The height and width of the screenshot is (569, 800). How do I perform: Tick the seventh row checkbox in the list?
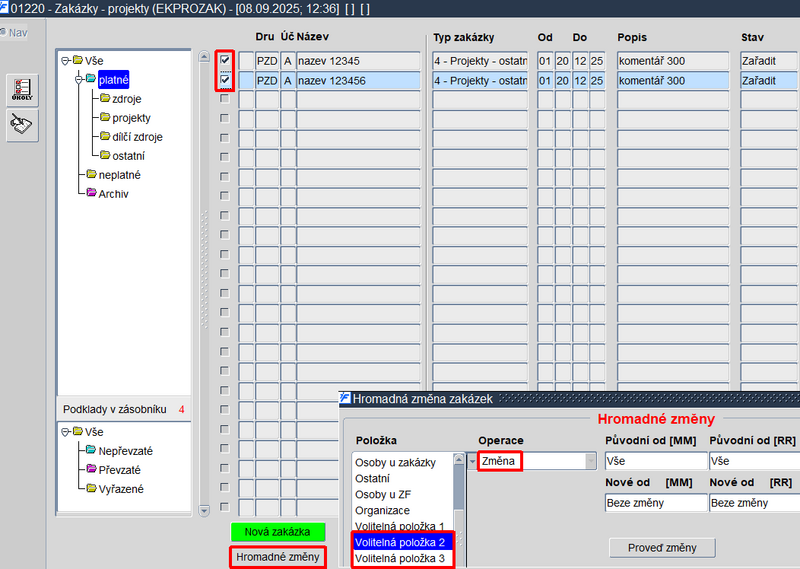click(224, 177)
